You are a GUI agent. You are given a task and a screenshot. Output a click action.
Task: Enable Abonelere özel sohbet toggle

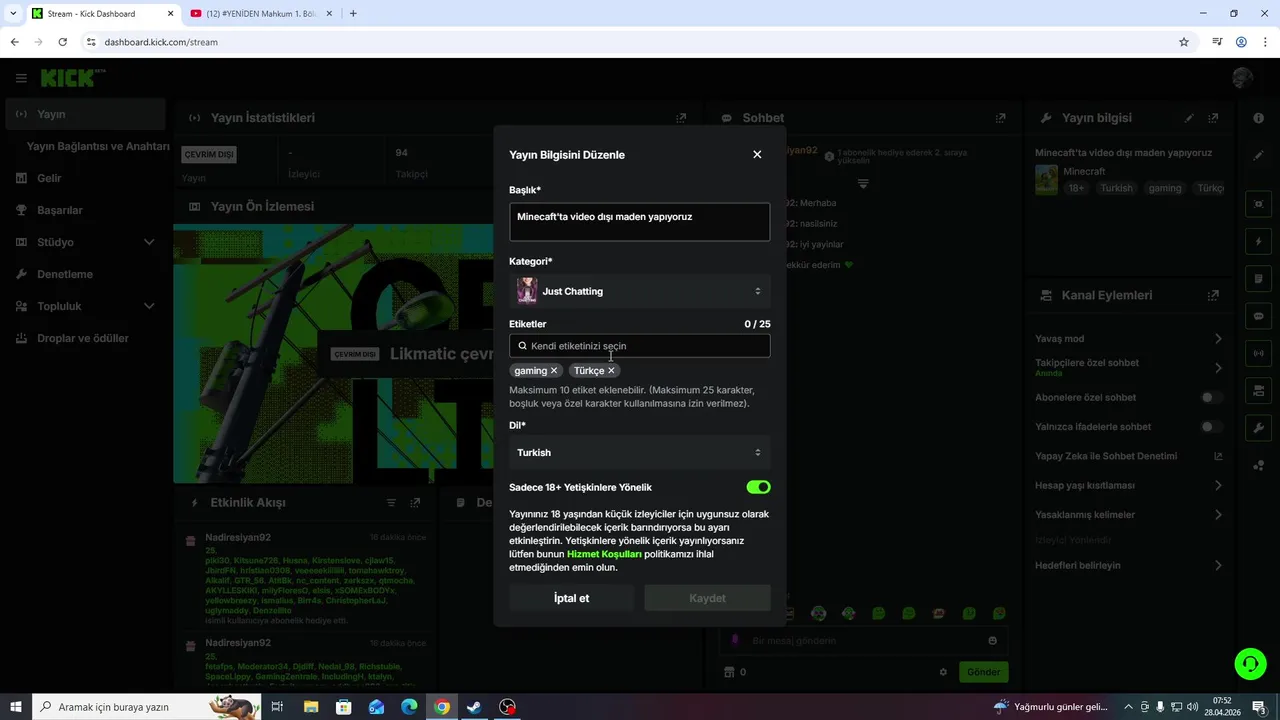[x=1212, y=397]
